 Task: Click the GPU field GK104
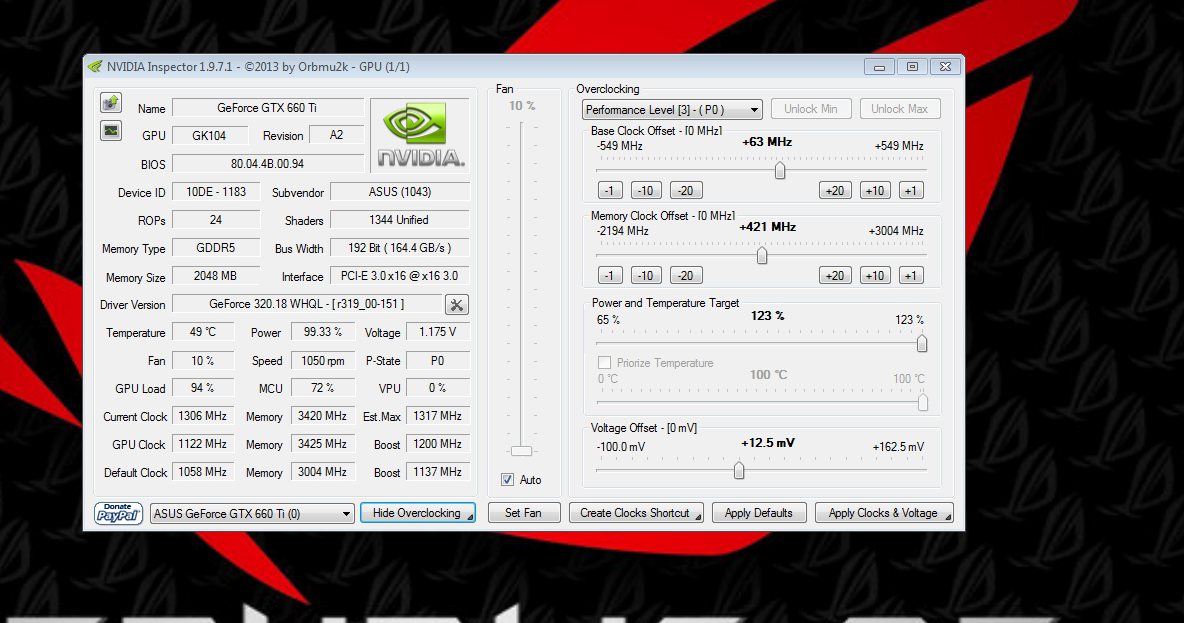(x=209, y=136)
